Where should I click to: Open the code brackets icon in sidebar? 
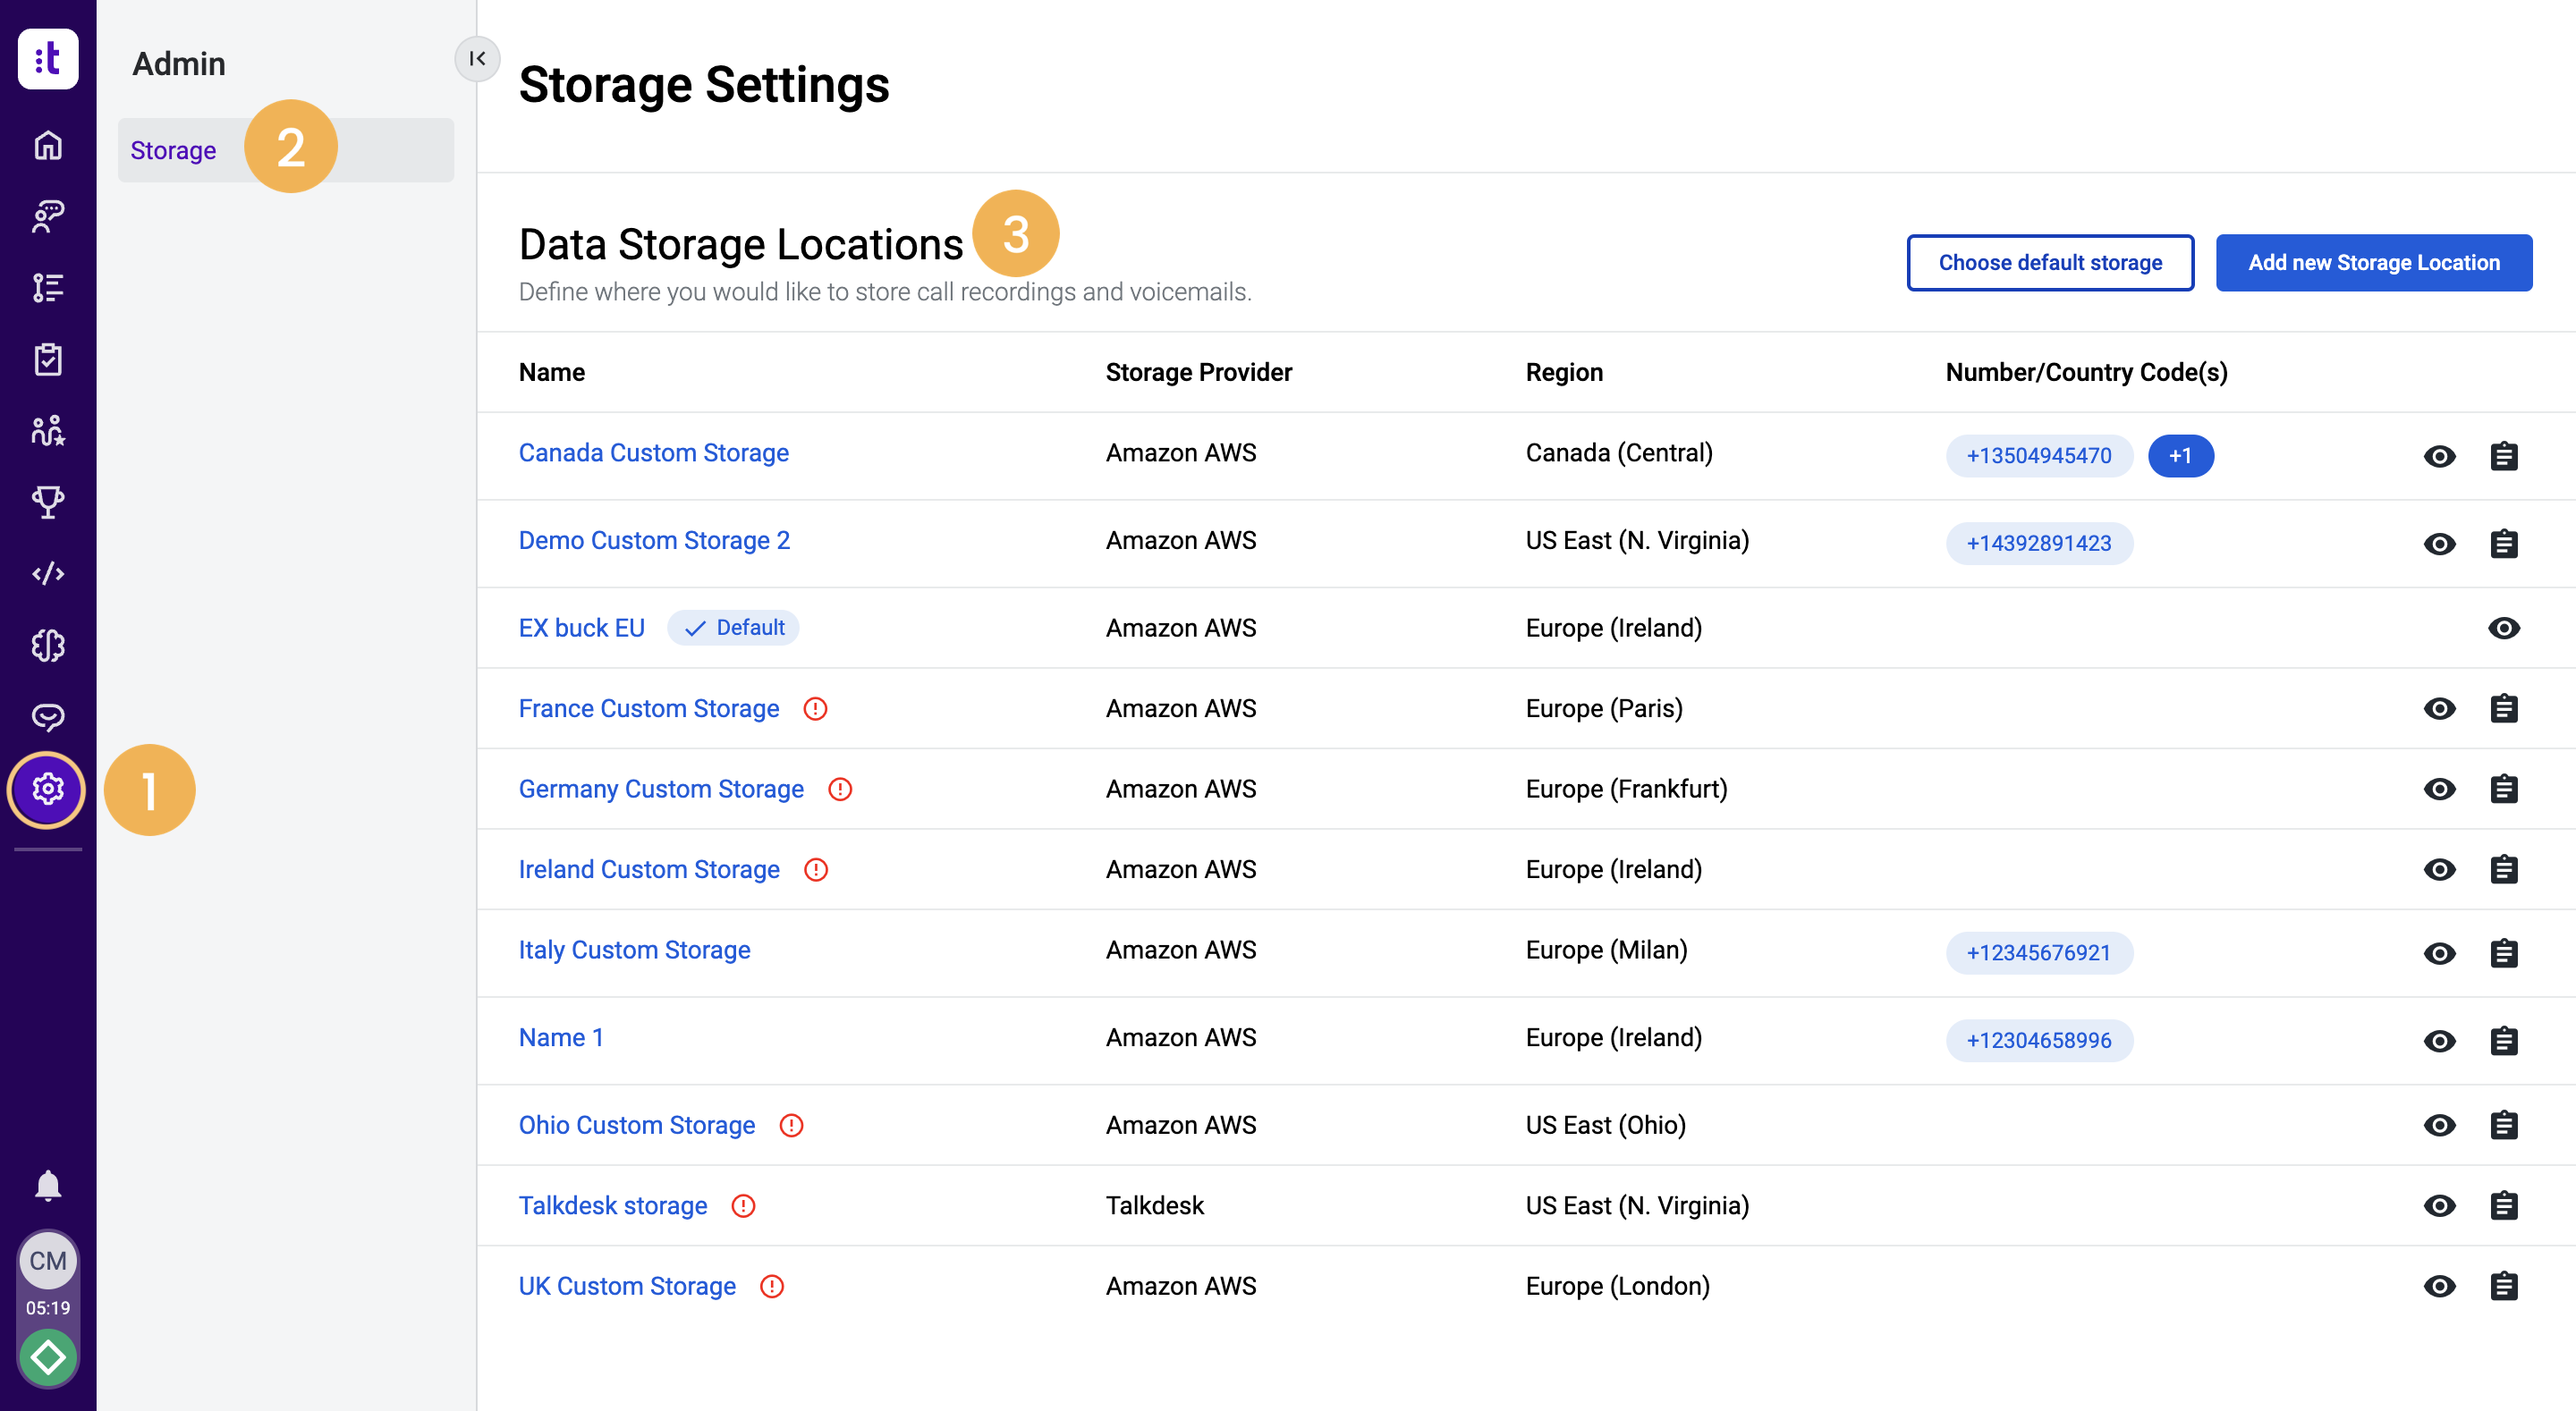48,573
